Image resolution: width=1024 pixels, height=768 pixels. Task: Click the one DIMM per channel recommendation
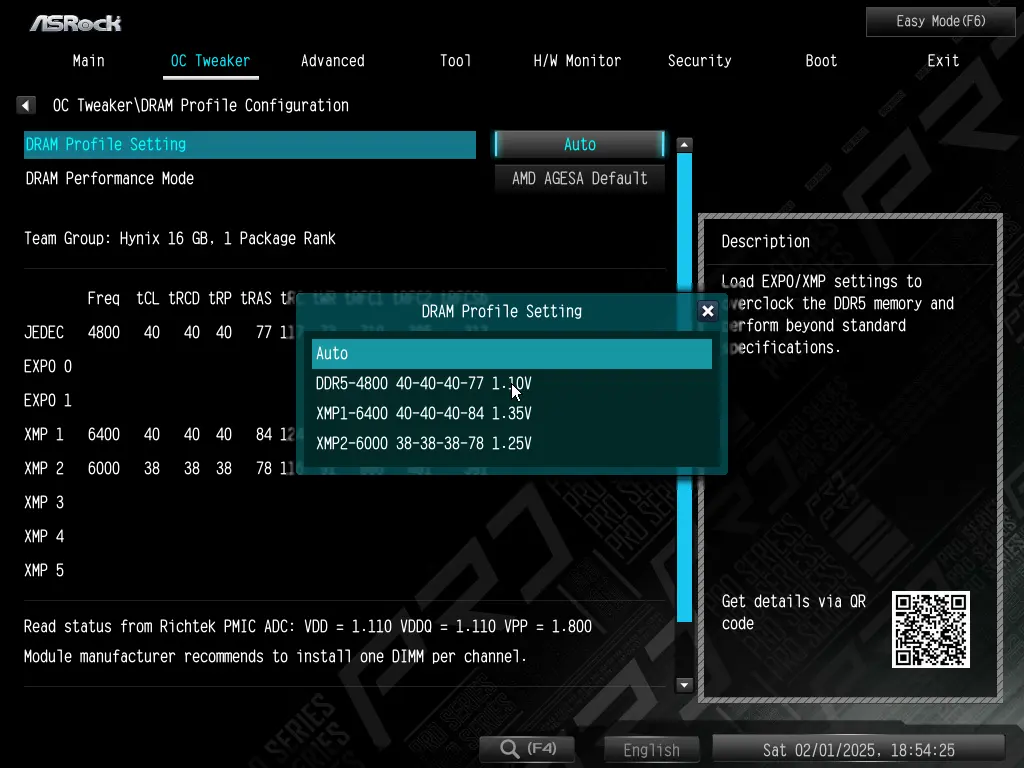point(275,656)
